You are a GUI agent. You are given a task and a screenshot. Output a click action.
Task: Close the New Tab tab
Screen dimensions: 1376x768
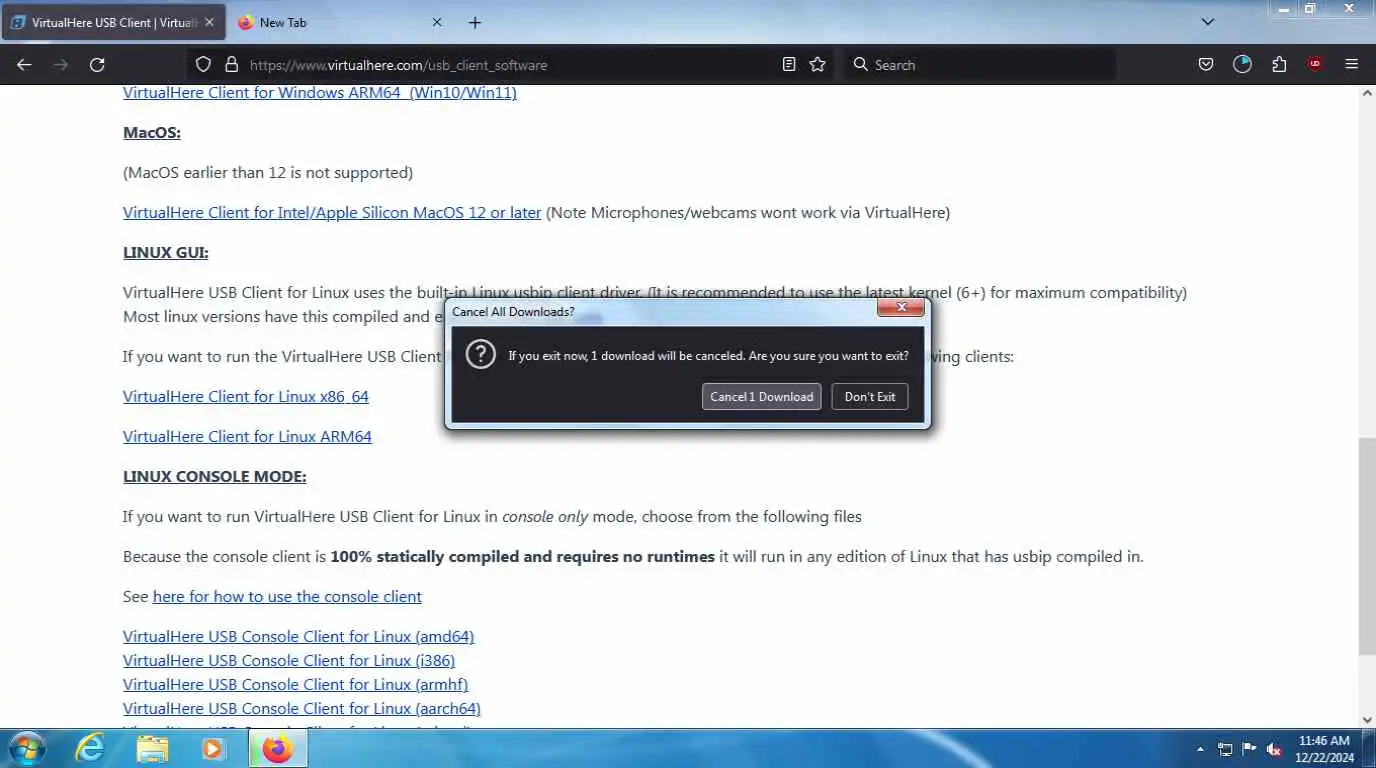point(437,22)
